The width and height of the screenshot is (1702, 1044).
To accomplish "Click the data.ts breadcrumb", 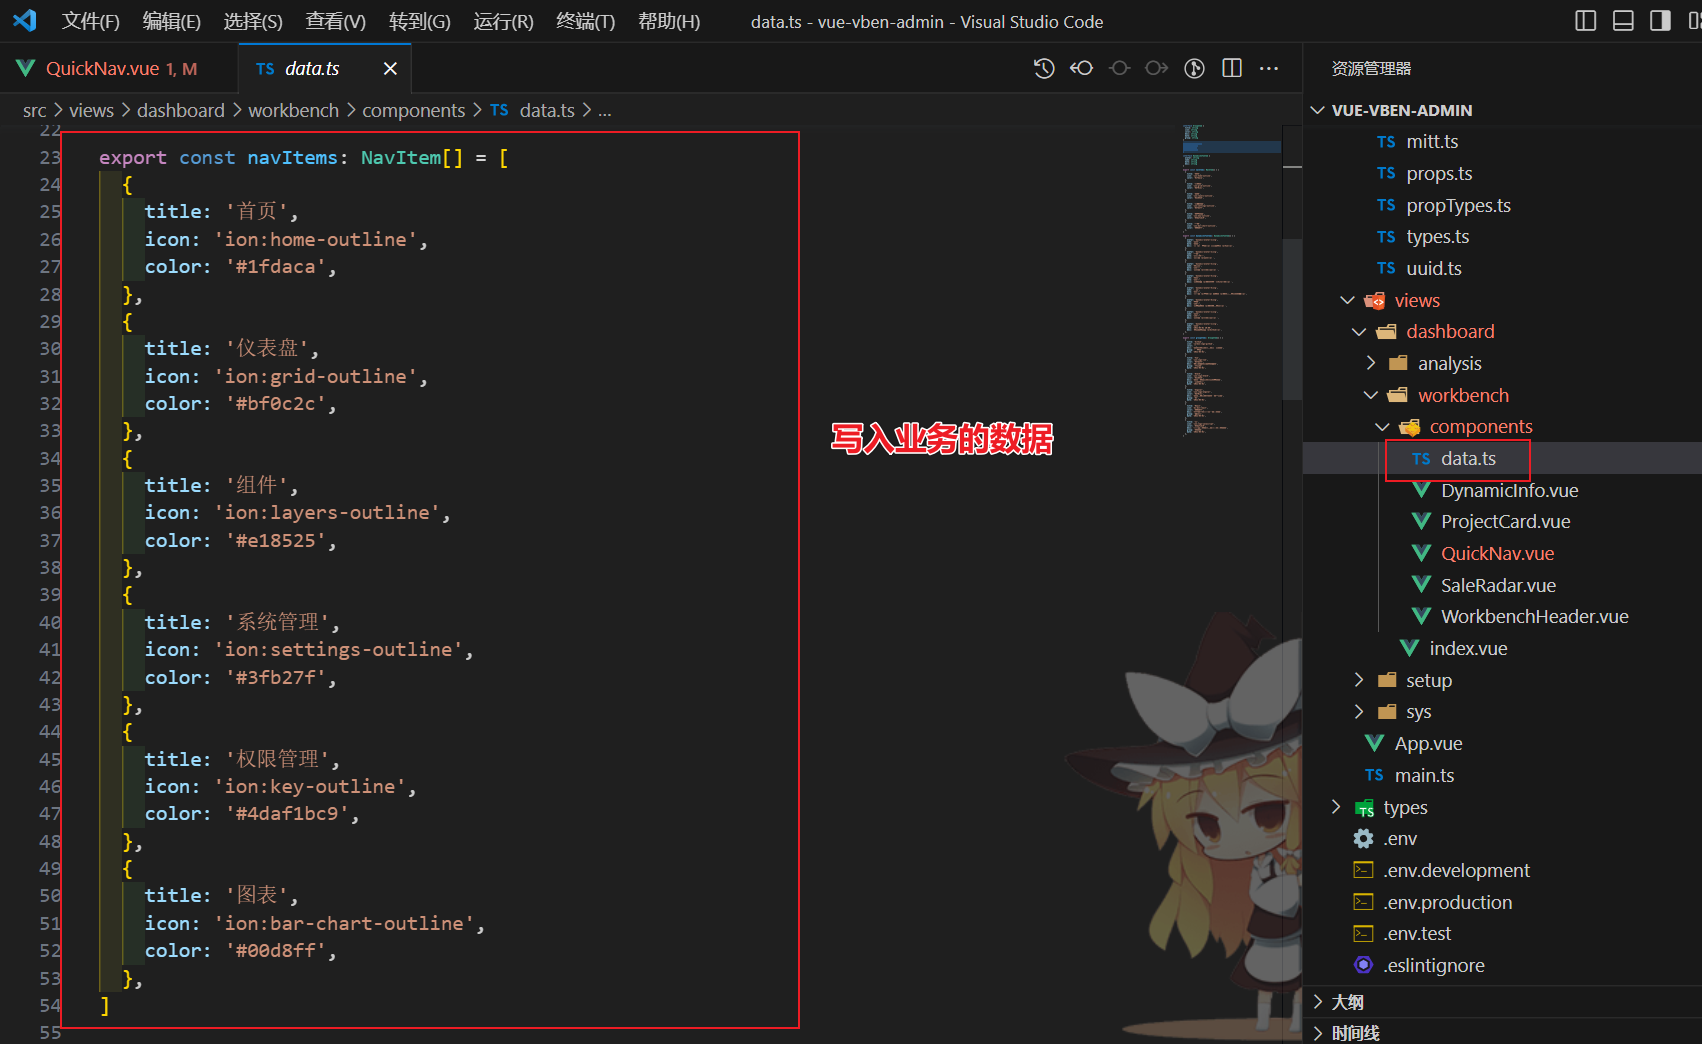I will (546, 110).
